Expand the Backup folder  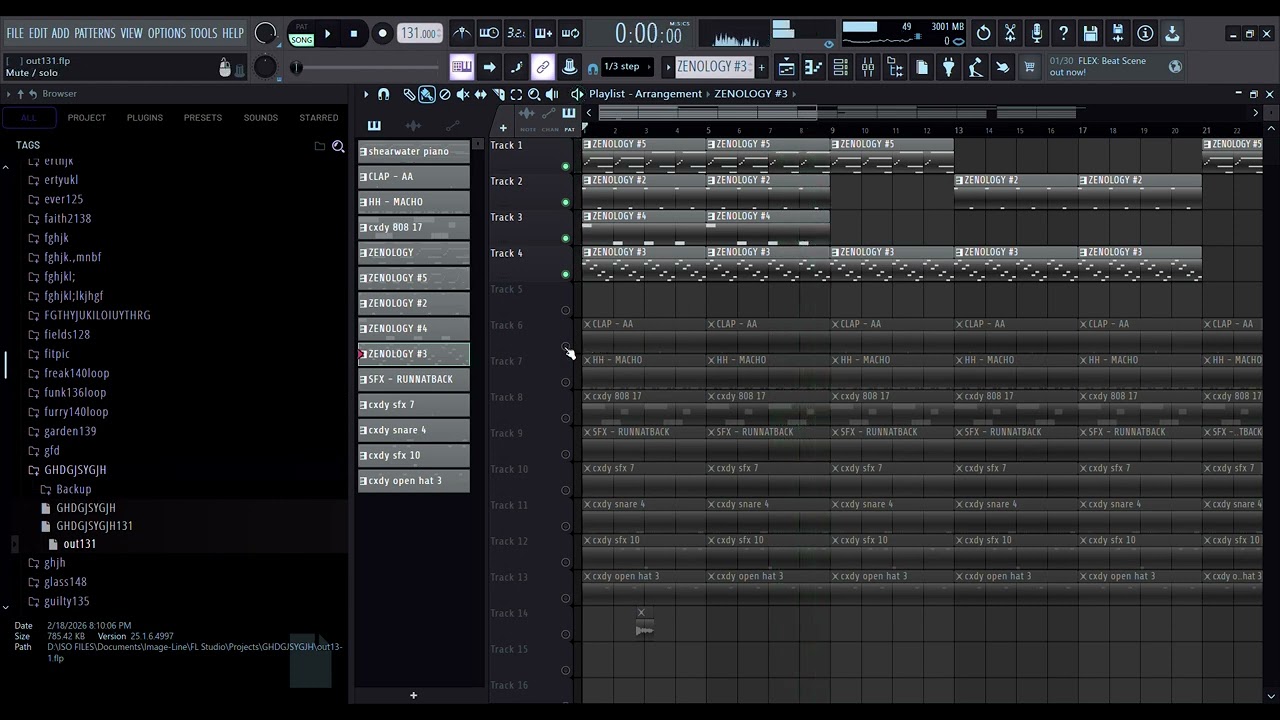tap(66, 489)
